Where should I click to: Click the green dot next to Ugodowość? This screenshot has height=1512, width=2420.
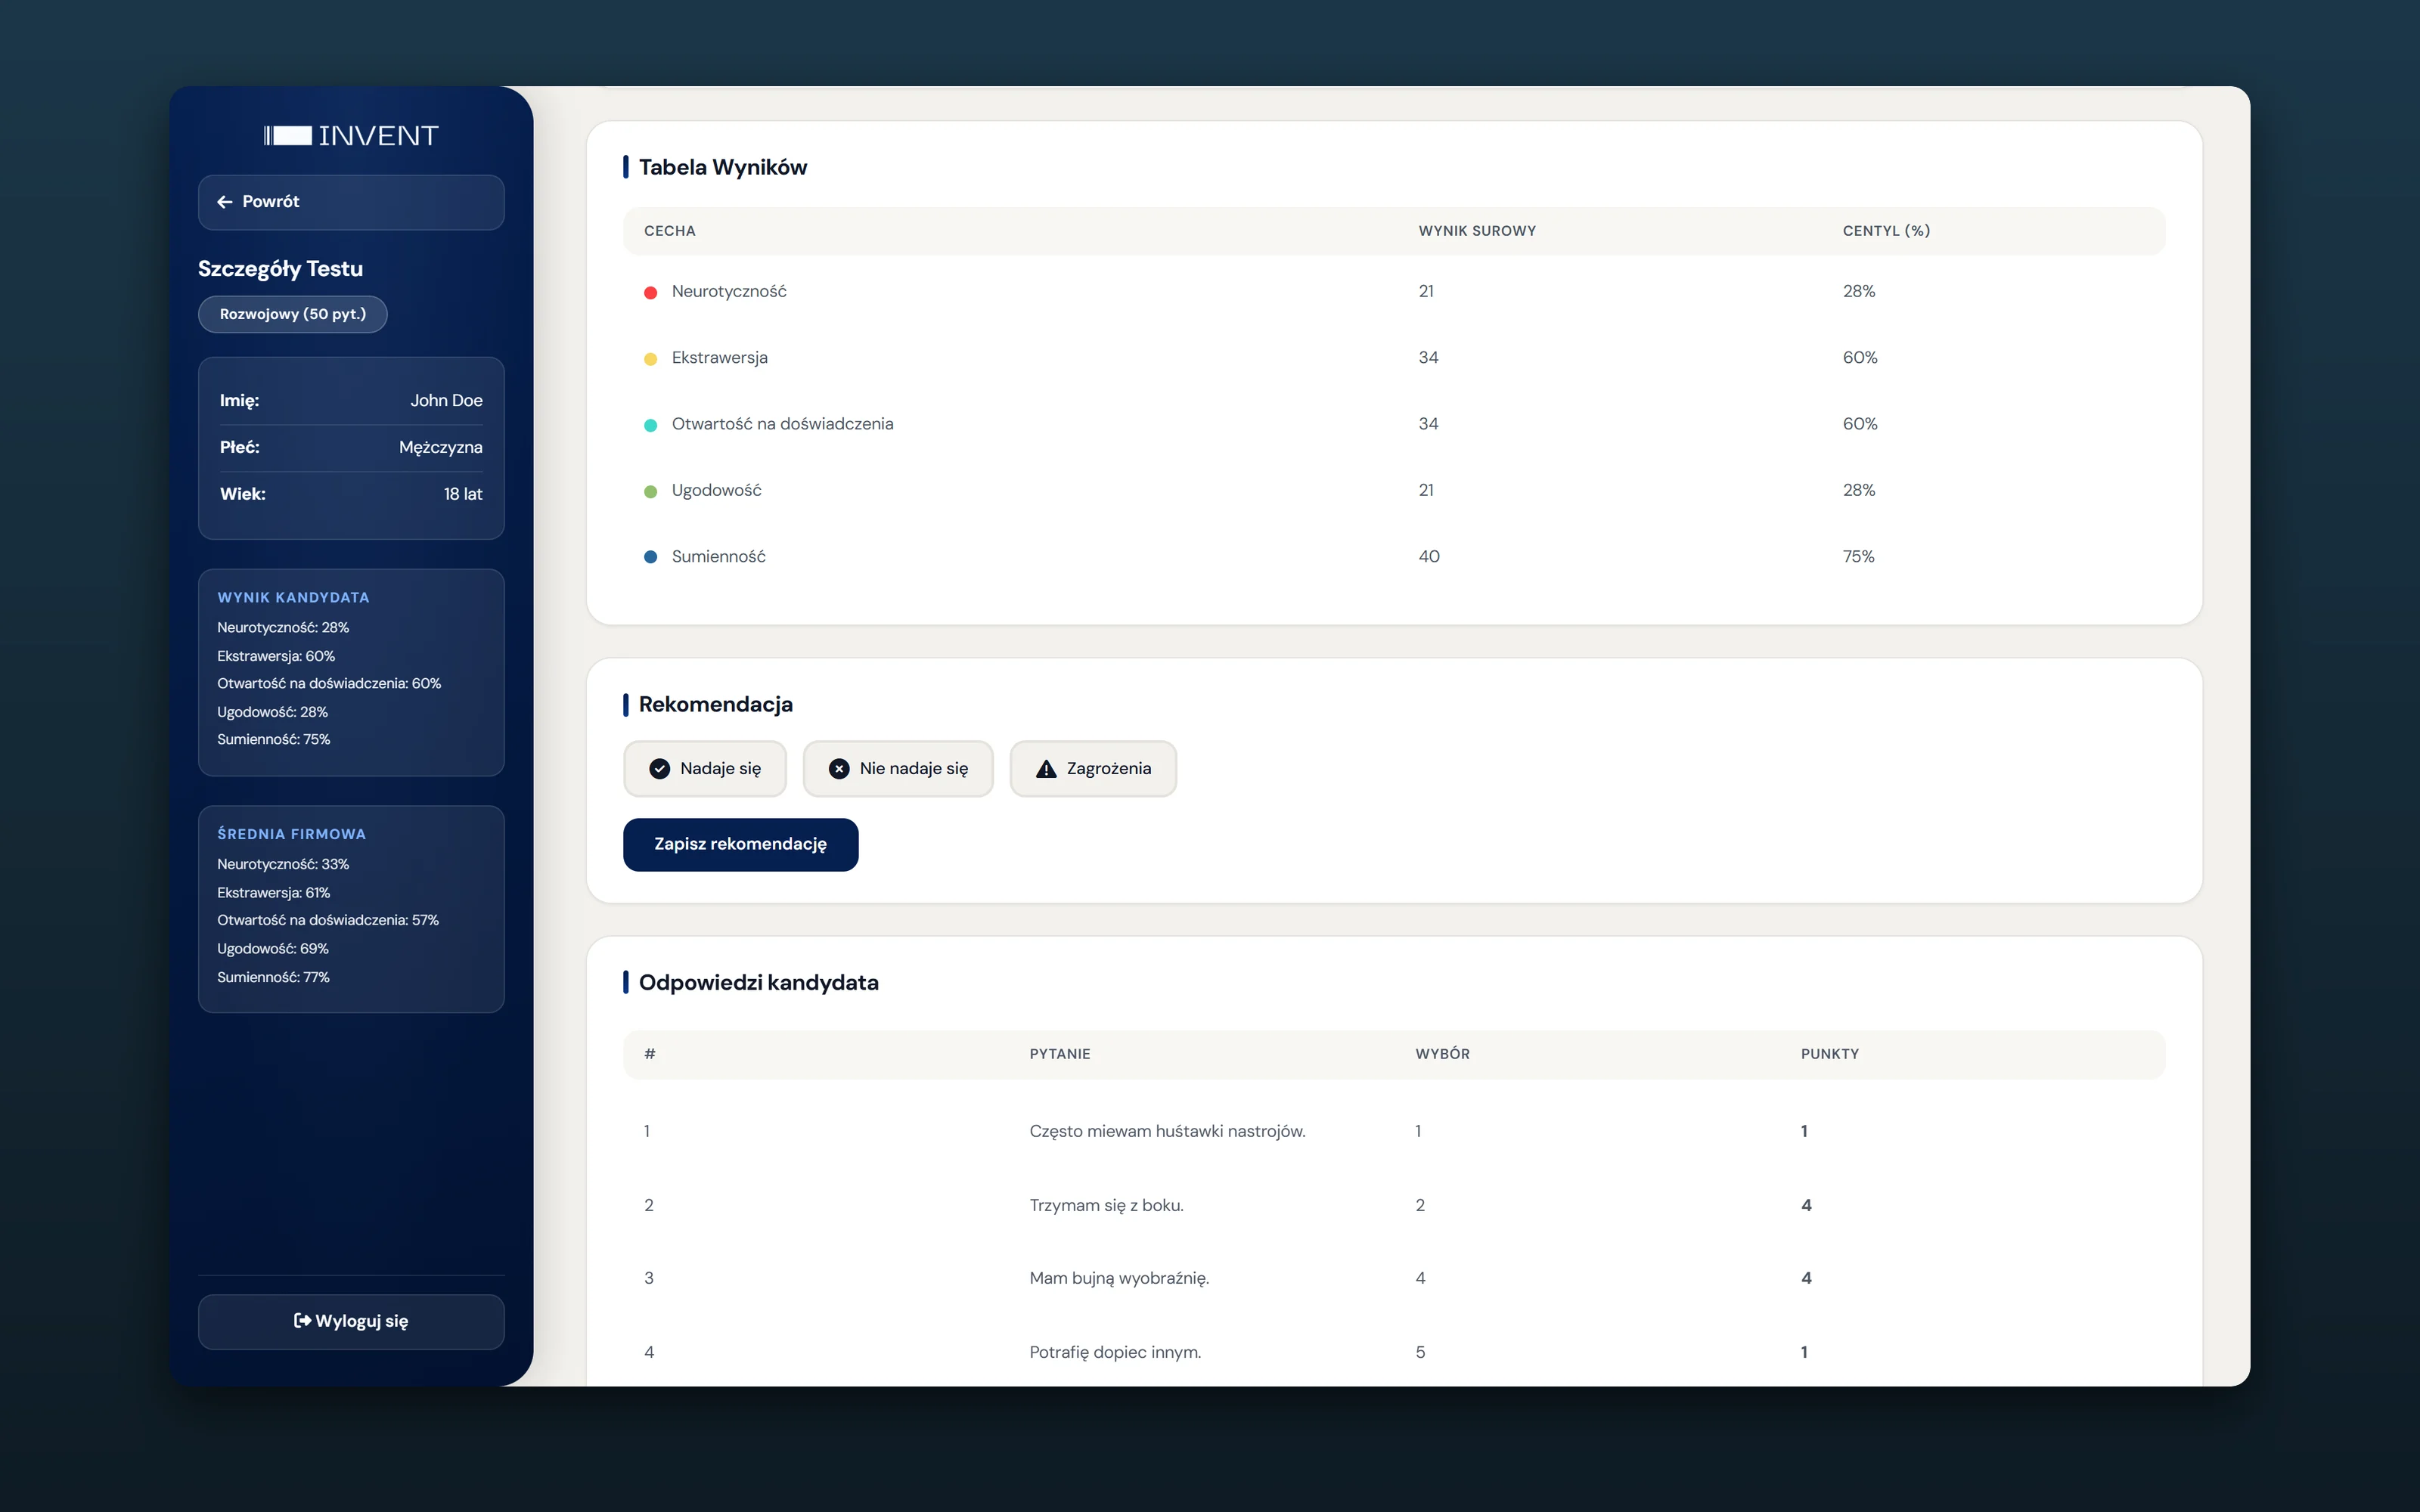[x=650, y=491]
